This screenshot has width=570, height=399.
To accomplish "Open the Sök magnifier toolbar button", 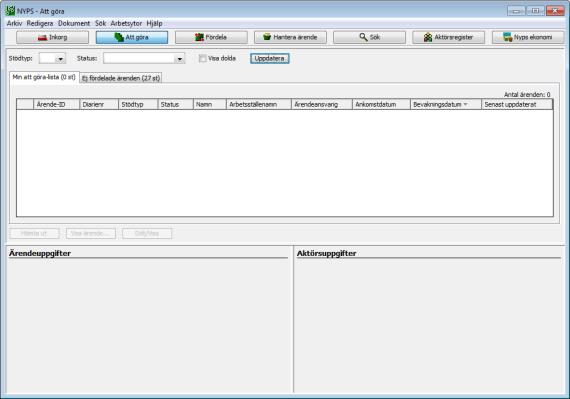I will [x=369, y=37].
